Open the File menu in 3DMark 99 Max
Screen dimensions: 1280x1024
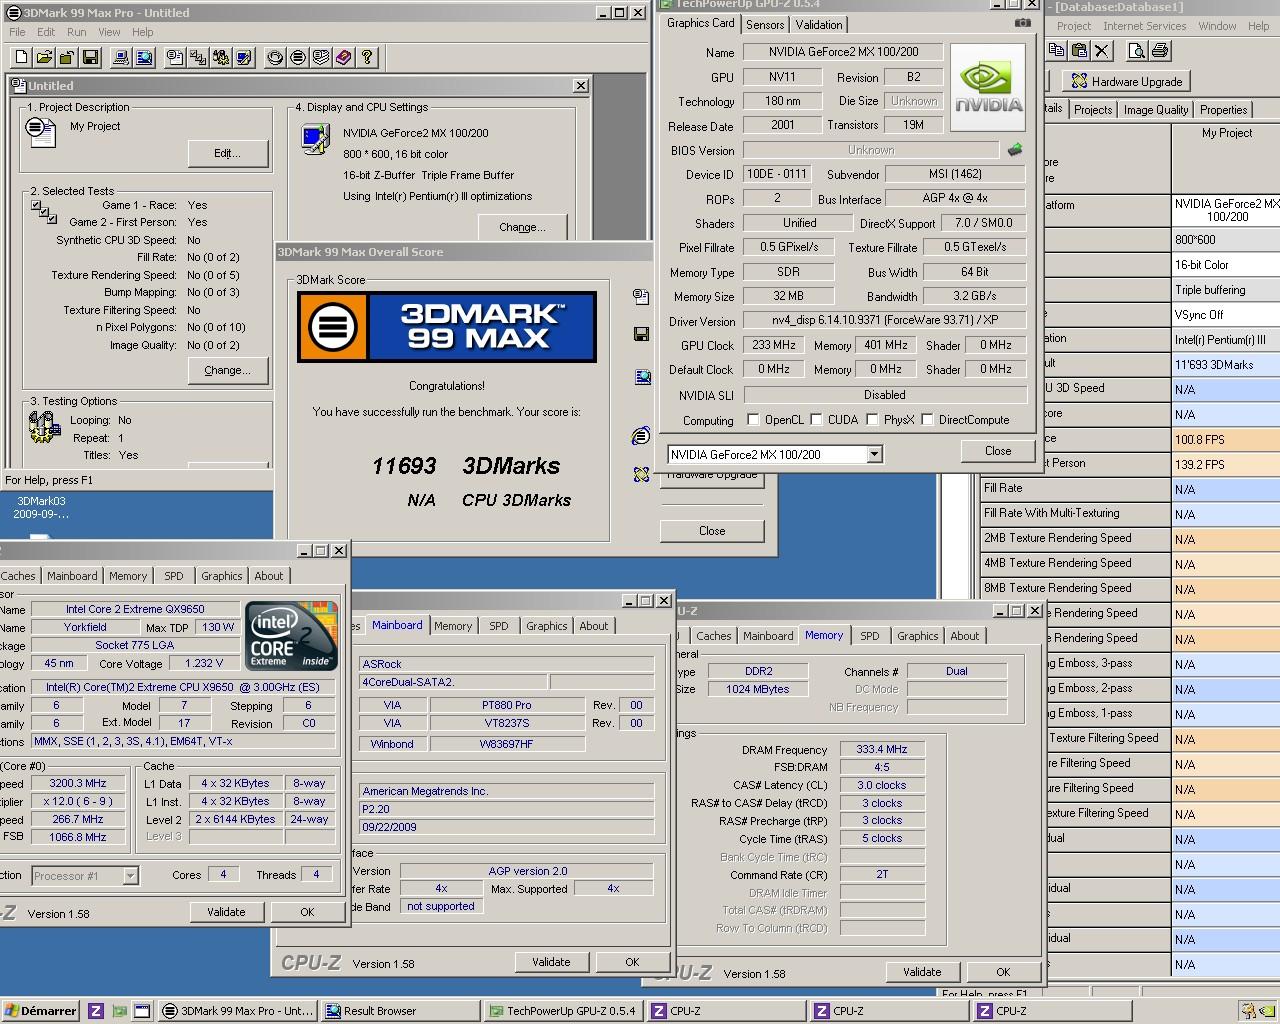(17, 32)
